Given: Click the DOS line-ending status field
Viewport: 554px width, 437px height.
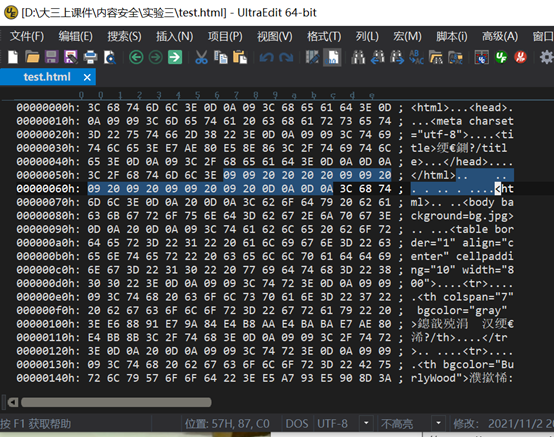Looking at the screenshot, I should 297,423.
